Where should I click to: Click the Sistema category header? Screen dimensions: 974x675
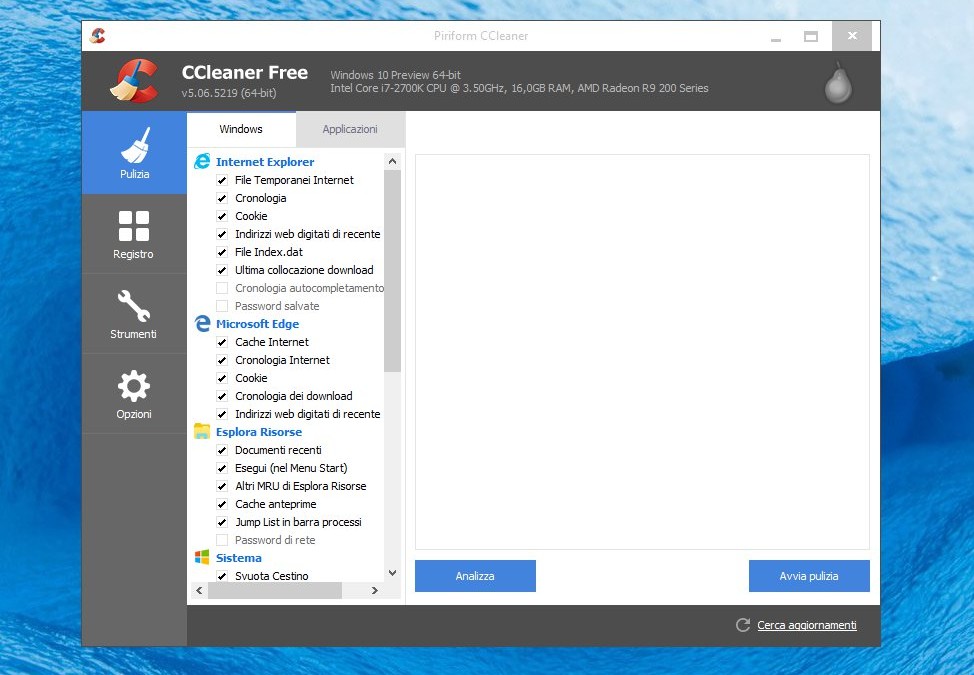pos(238,558)
